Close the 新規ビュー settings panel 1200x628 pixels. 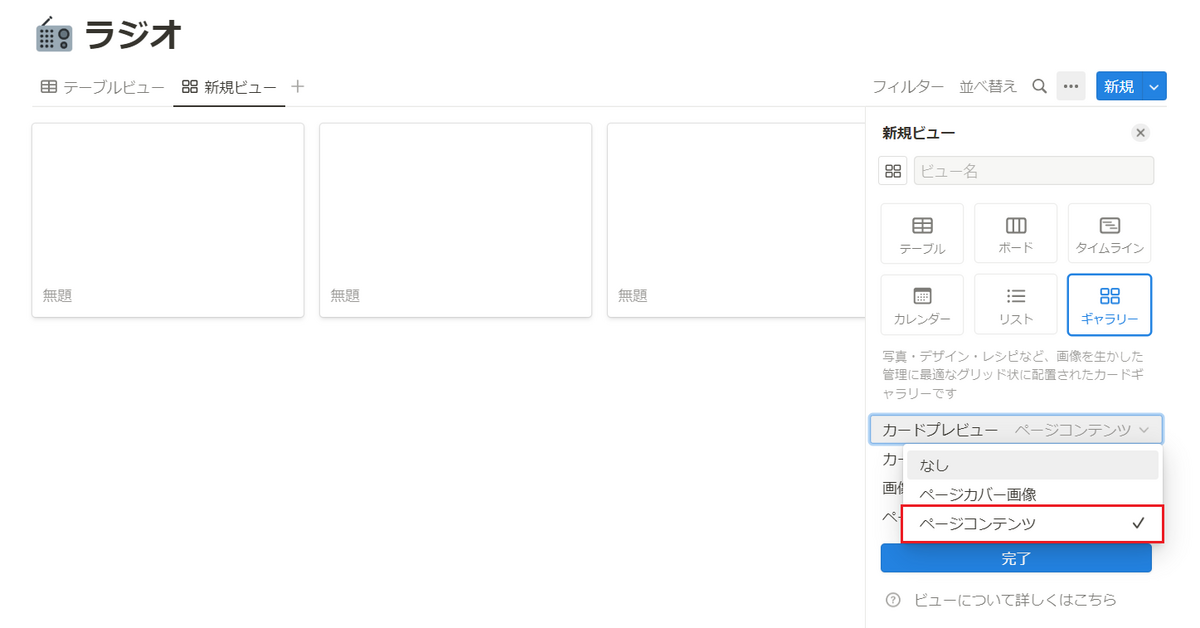tap(1141, 133)
